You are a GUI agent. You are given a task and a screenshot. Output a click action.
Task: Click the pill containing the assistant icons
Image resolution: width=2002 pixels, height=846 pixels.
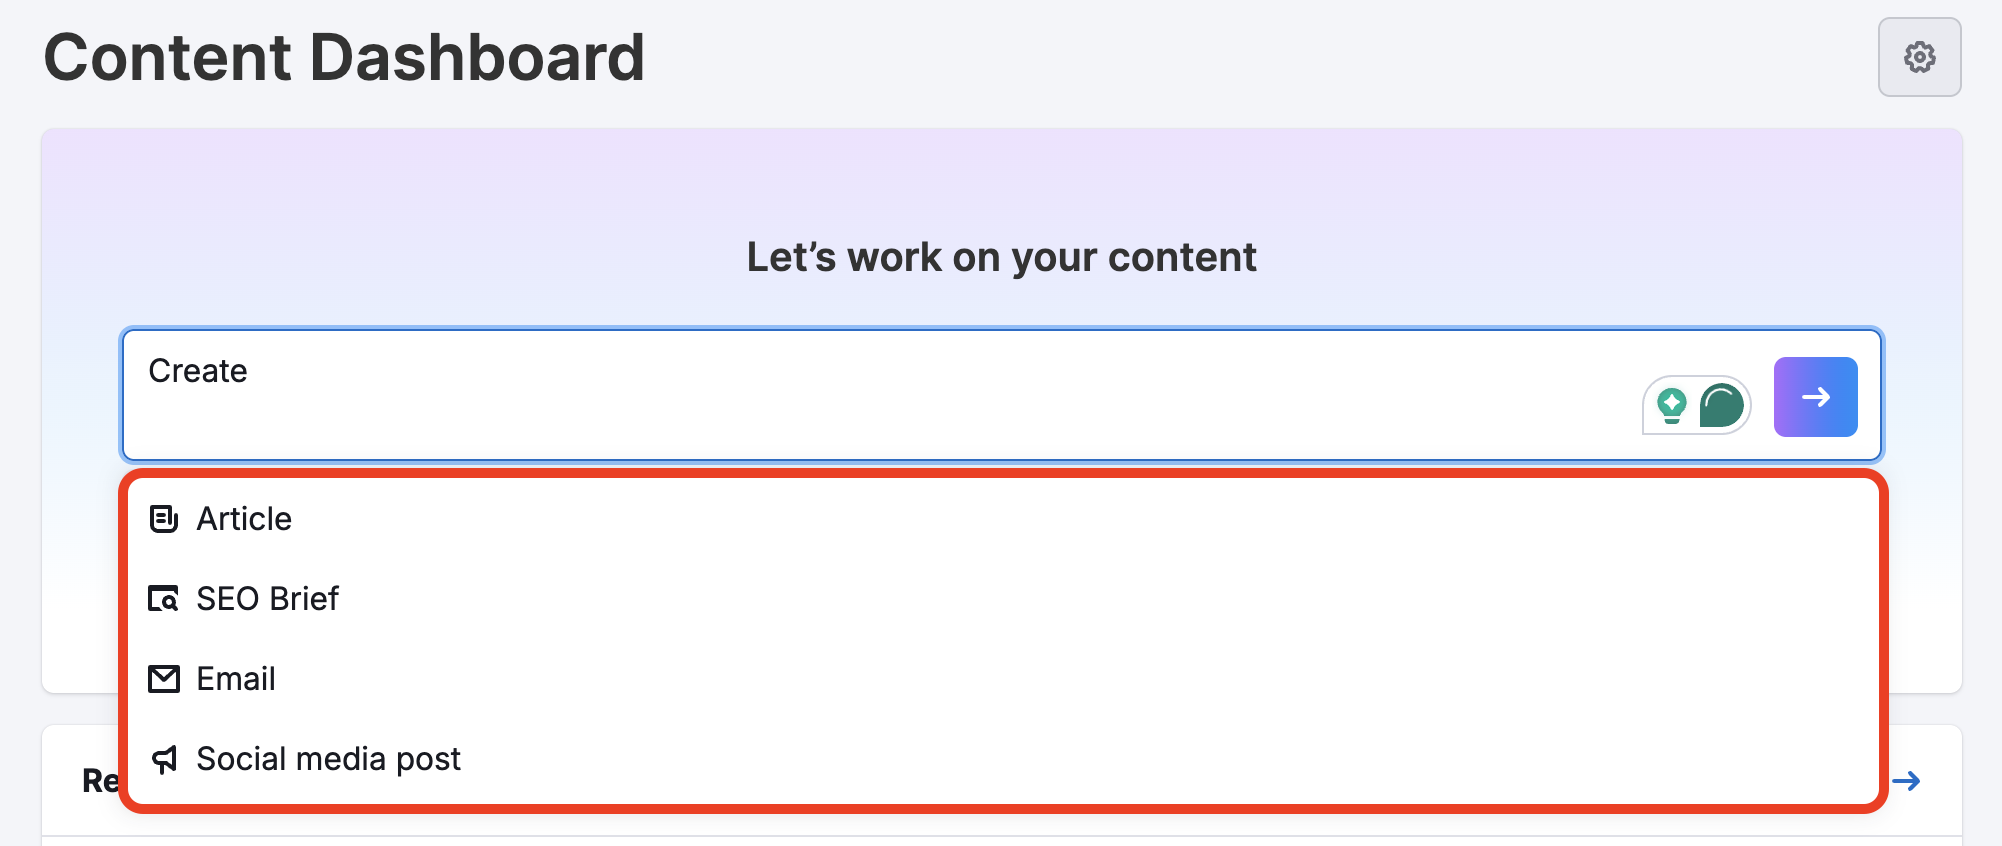tap(1696, 405)
